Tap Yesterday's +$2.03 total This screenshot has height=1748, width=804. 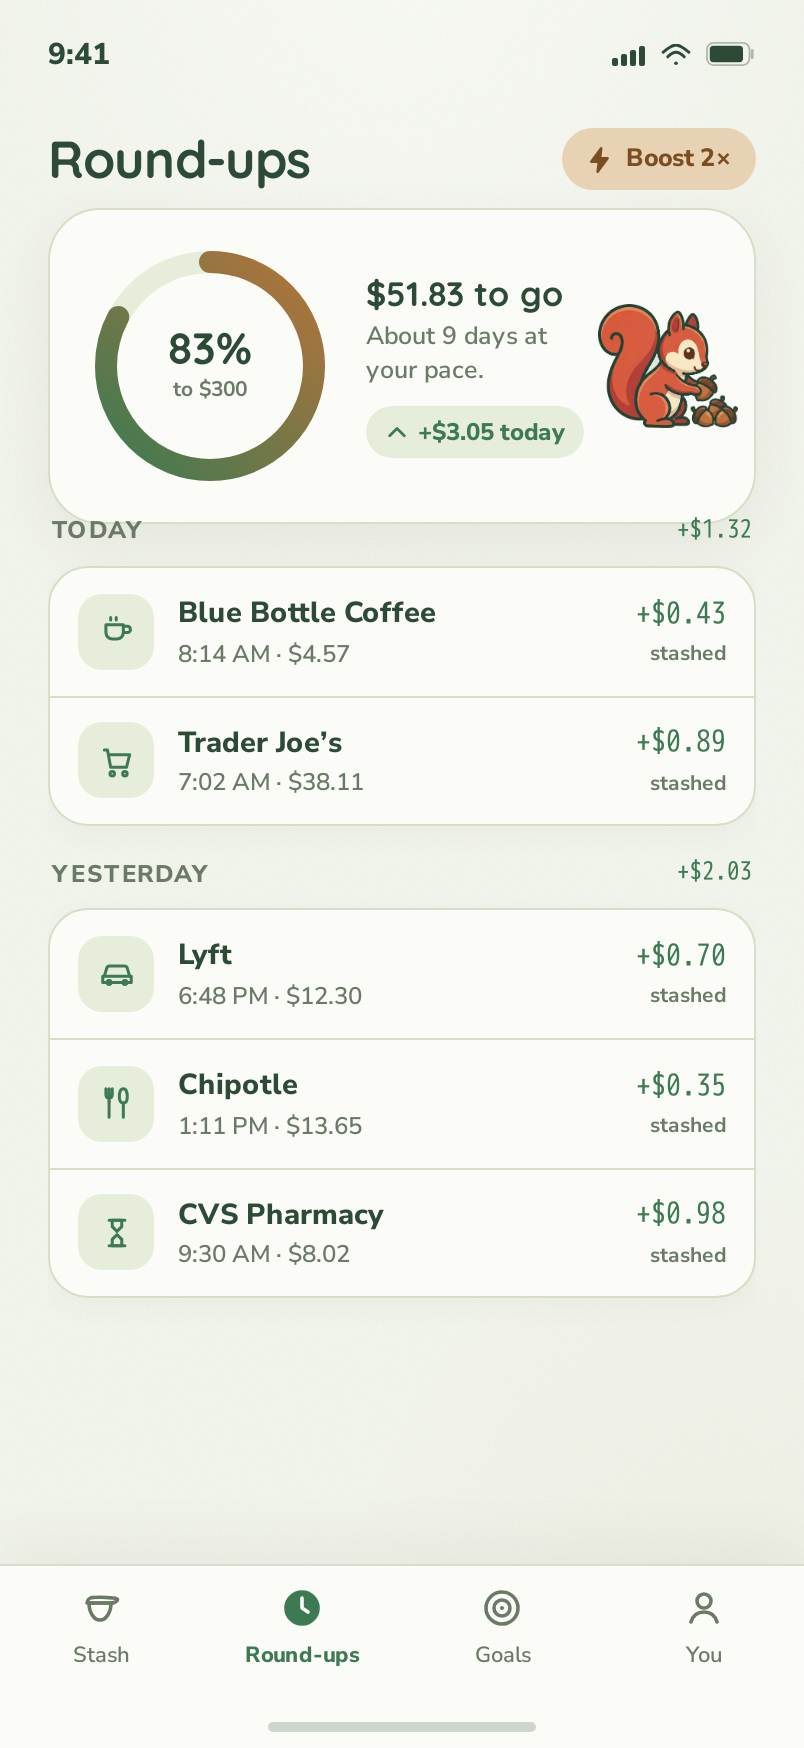click(x=714, y=871)
